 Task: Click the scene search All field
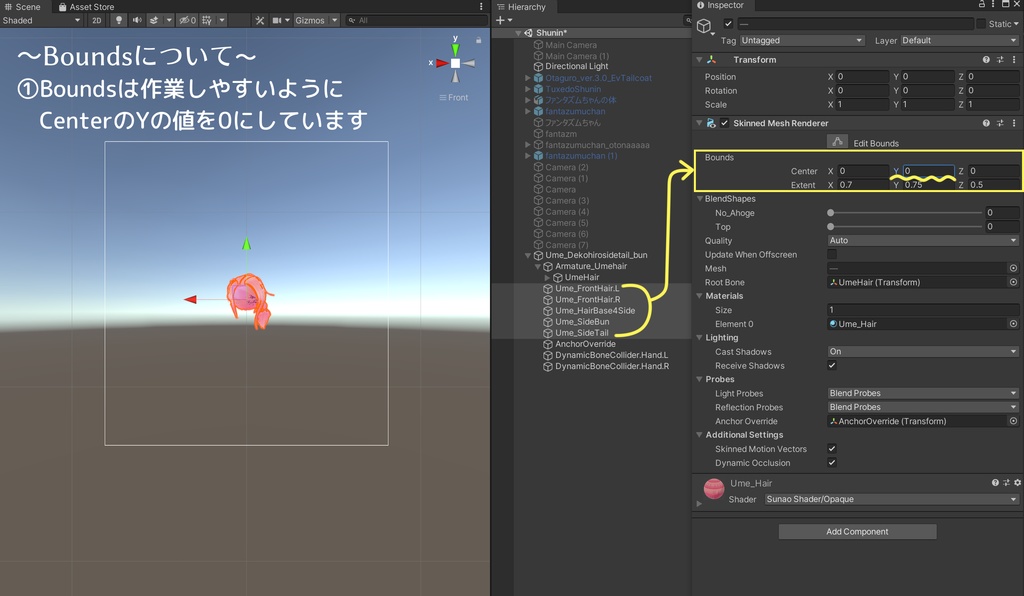tap(416, 20)
